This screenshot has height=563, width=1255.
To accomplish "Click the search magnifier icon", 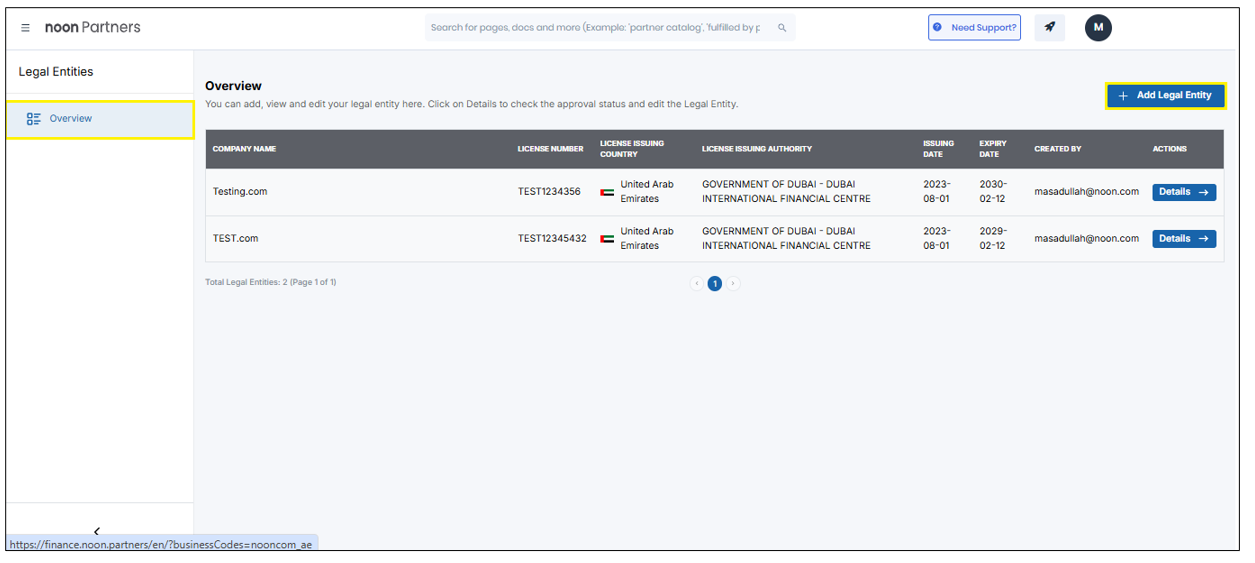I will 782,28.
